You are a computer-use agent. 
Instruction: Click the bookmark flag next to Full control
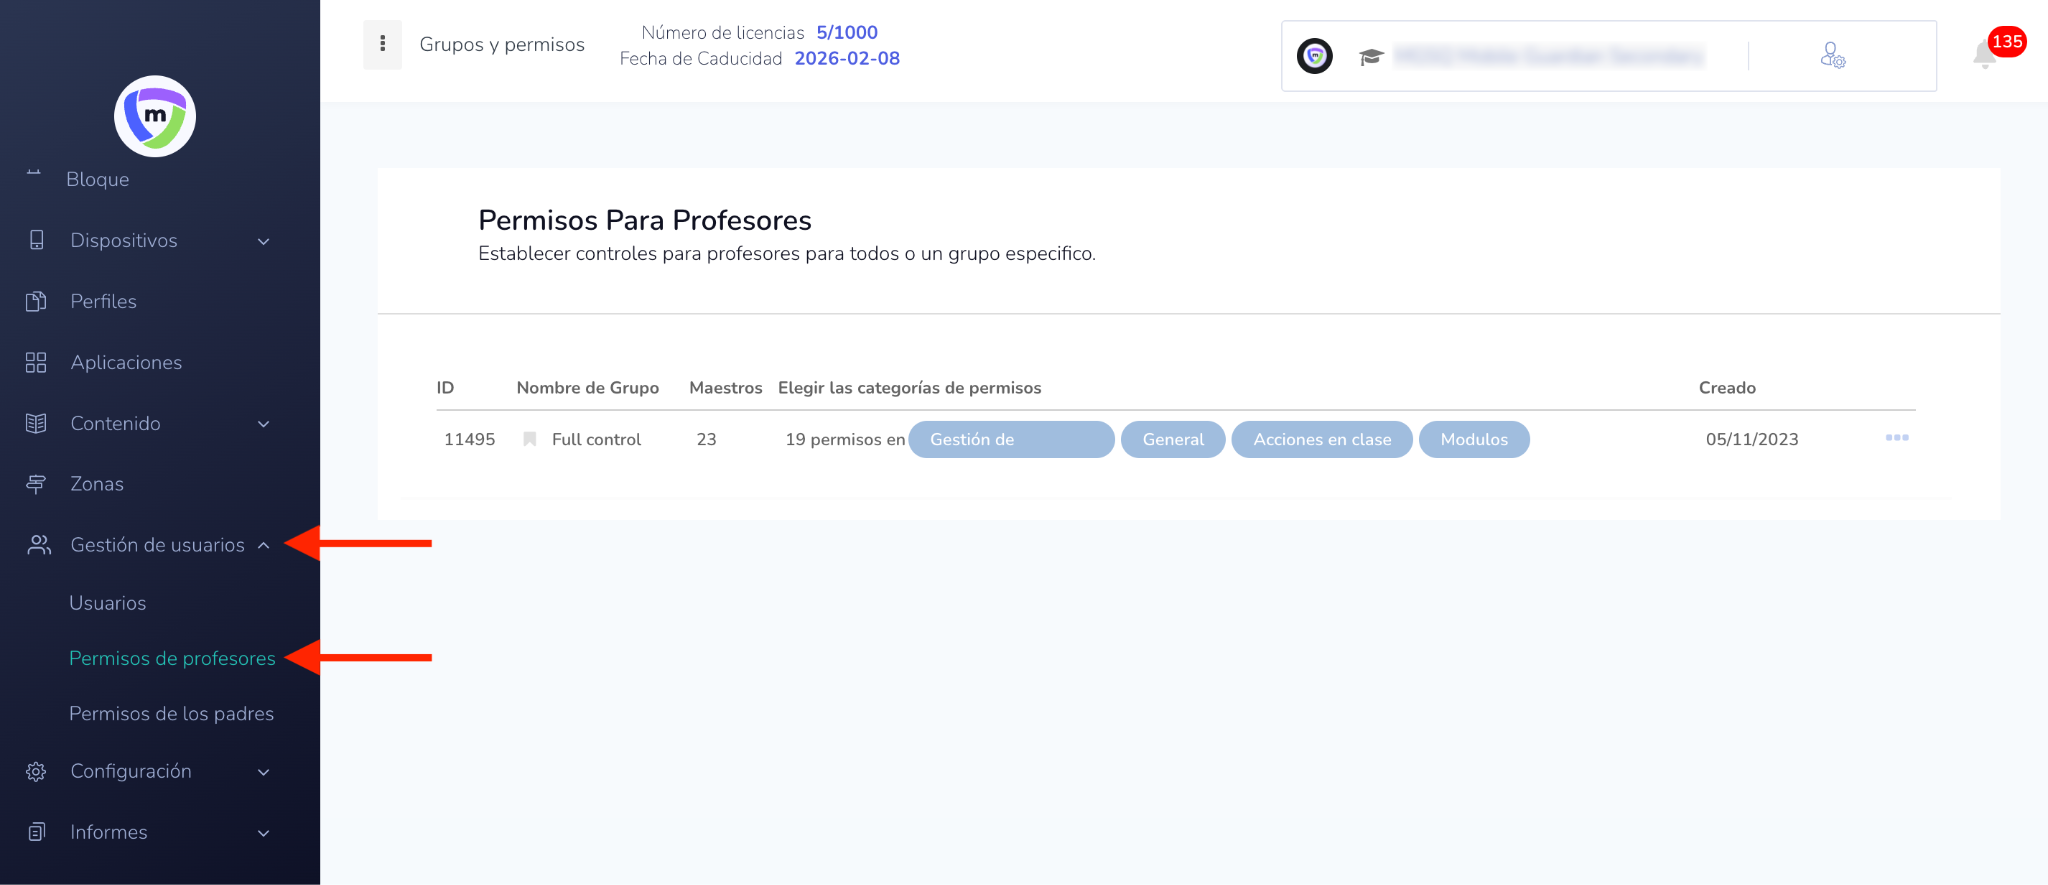530,439
